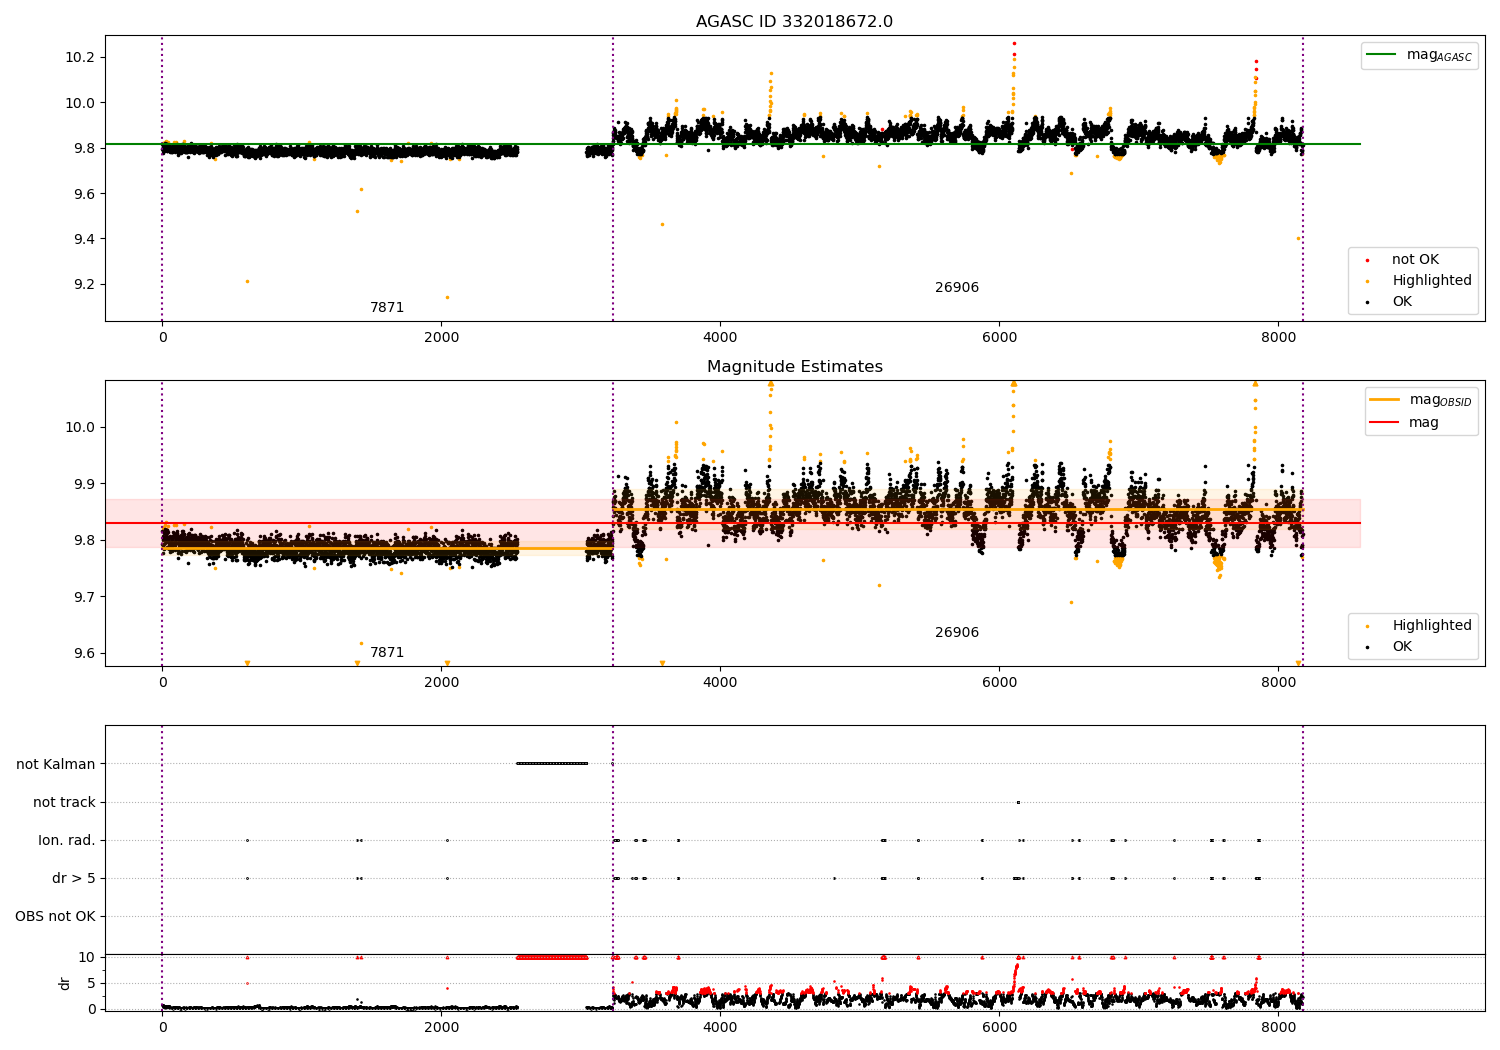
Task: Click the 26906 obsid label in top plot
Action: (957, 288)
